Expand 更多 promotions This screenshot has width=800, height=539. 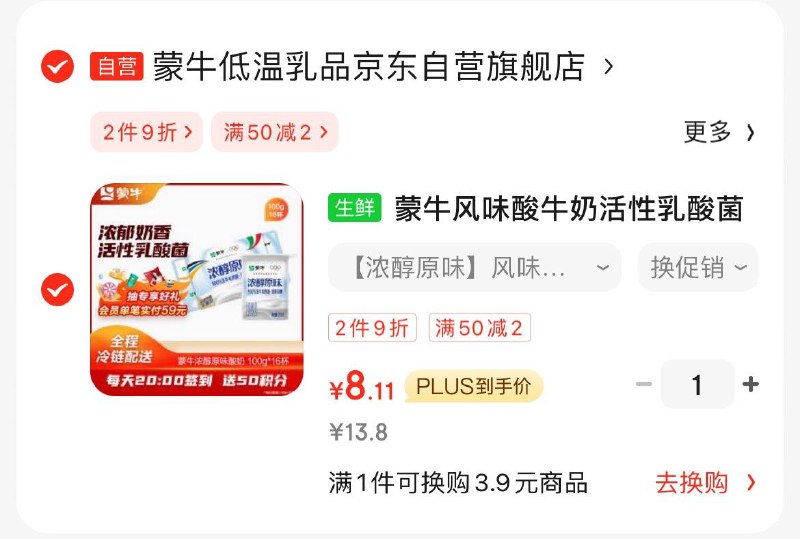pyautogui.click(x=719, y=132)
